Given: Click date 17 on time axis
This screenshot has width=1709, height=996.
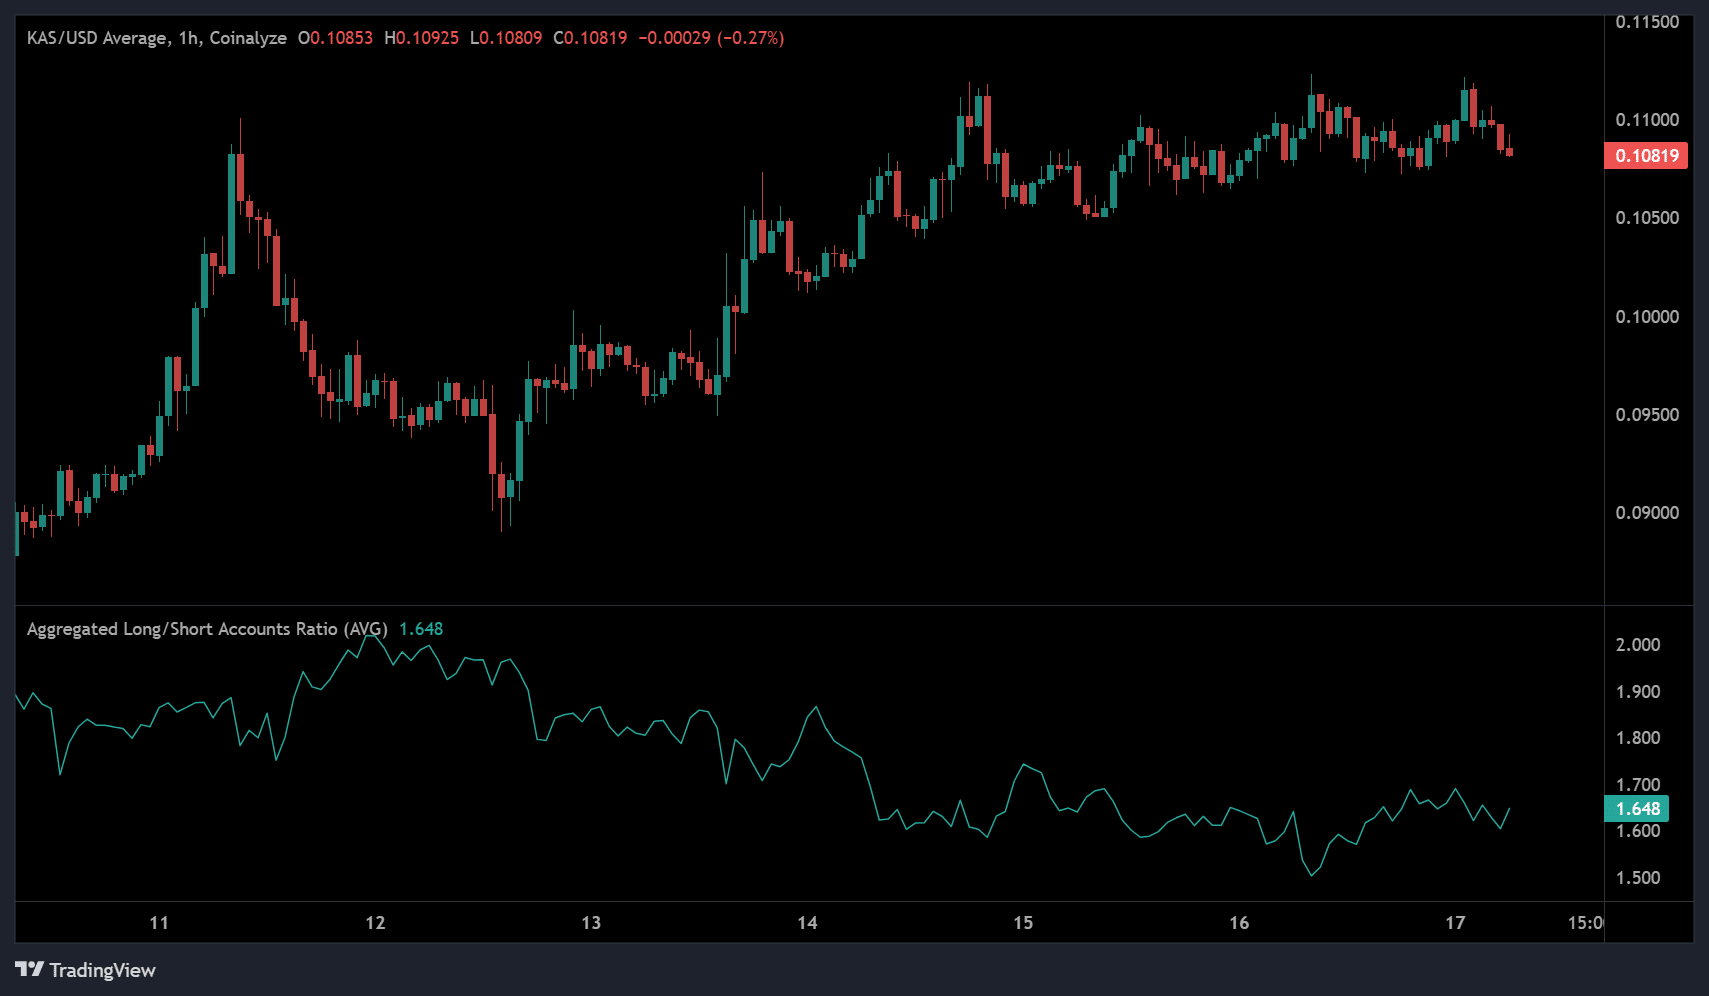Looking at the screenshot, I should (1455, 923).
